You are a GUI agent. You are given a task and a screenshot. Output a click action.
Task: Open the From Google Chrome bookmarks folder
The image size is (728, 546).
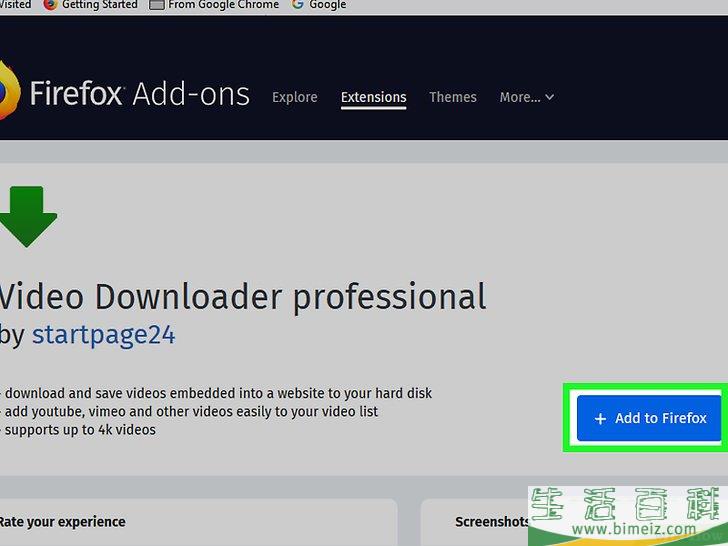click(x=214, y=5)
